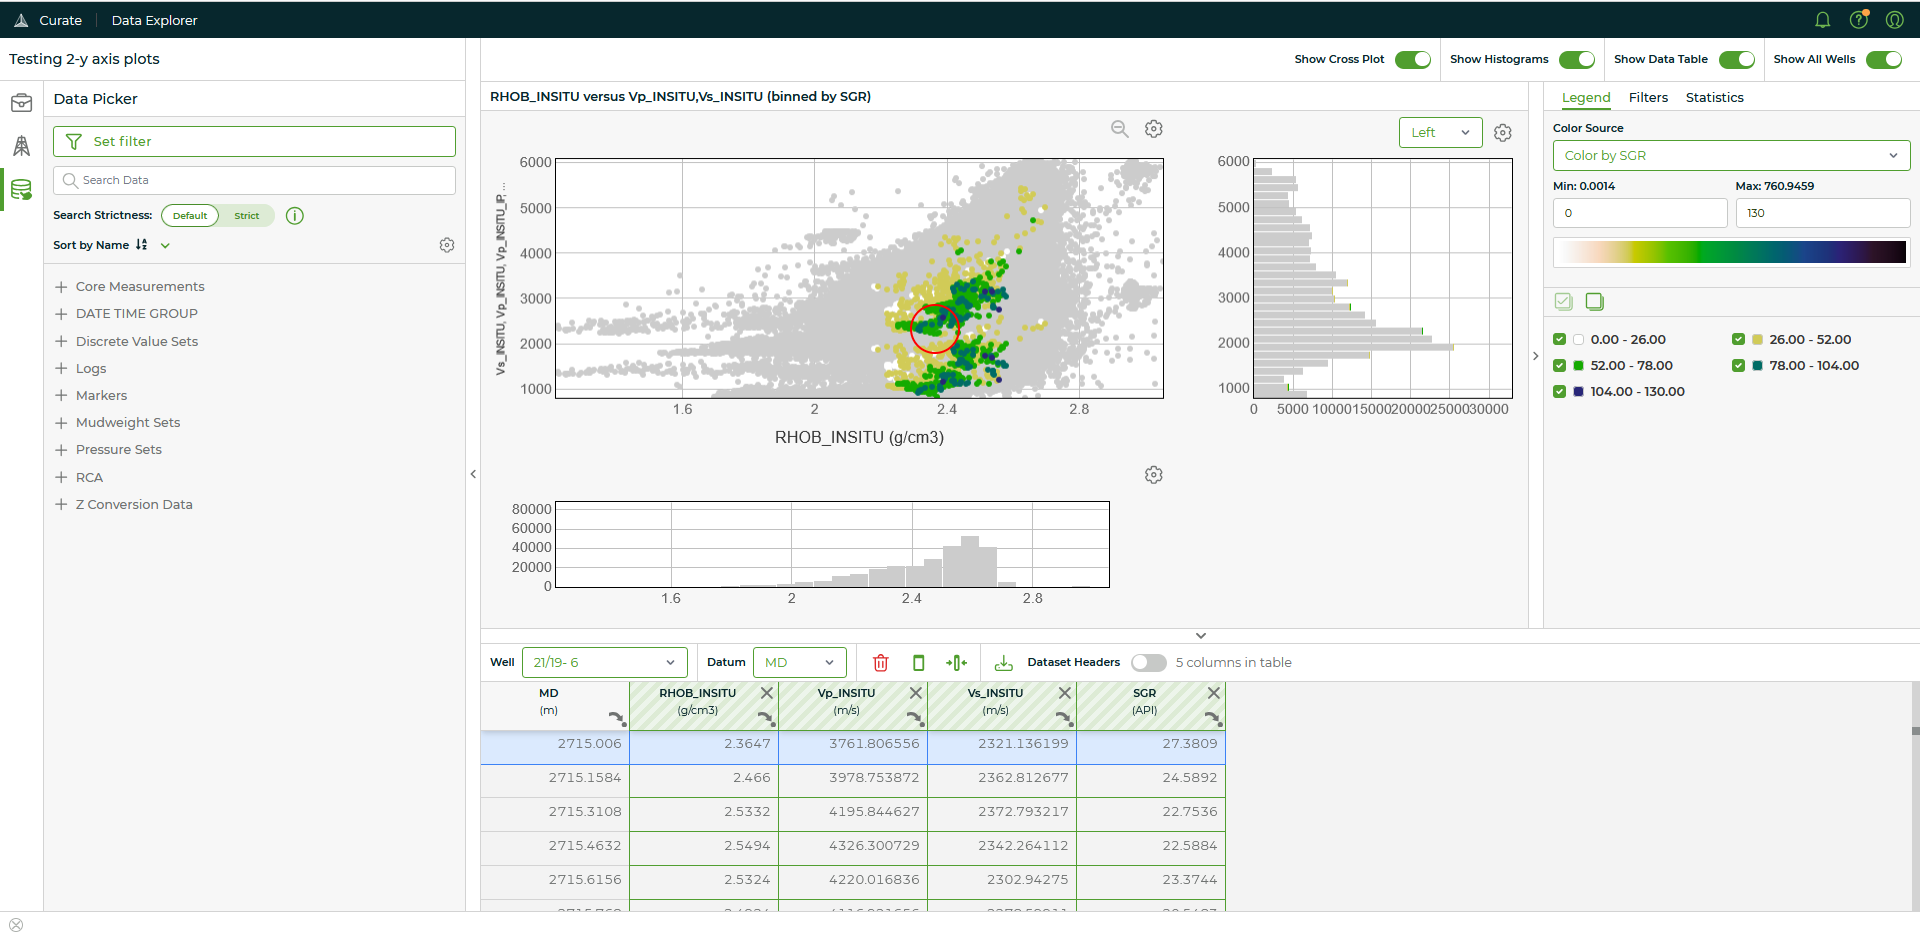Open Data Picker settings gear
Image resolution: width=1920 pixels, height=937 pixels.
point(447,245)
